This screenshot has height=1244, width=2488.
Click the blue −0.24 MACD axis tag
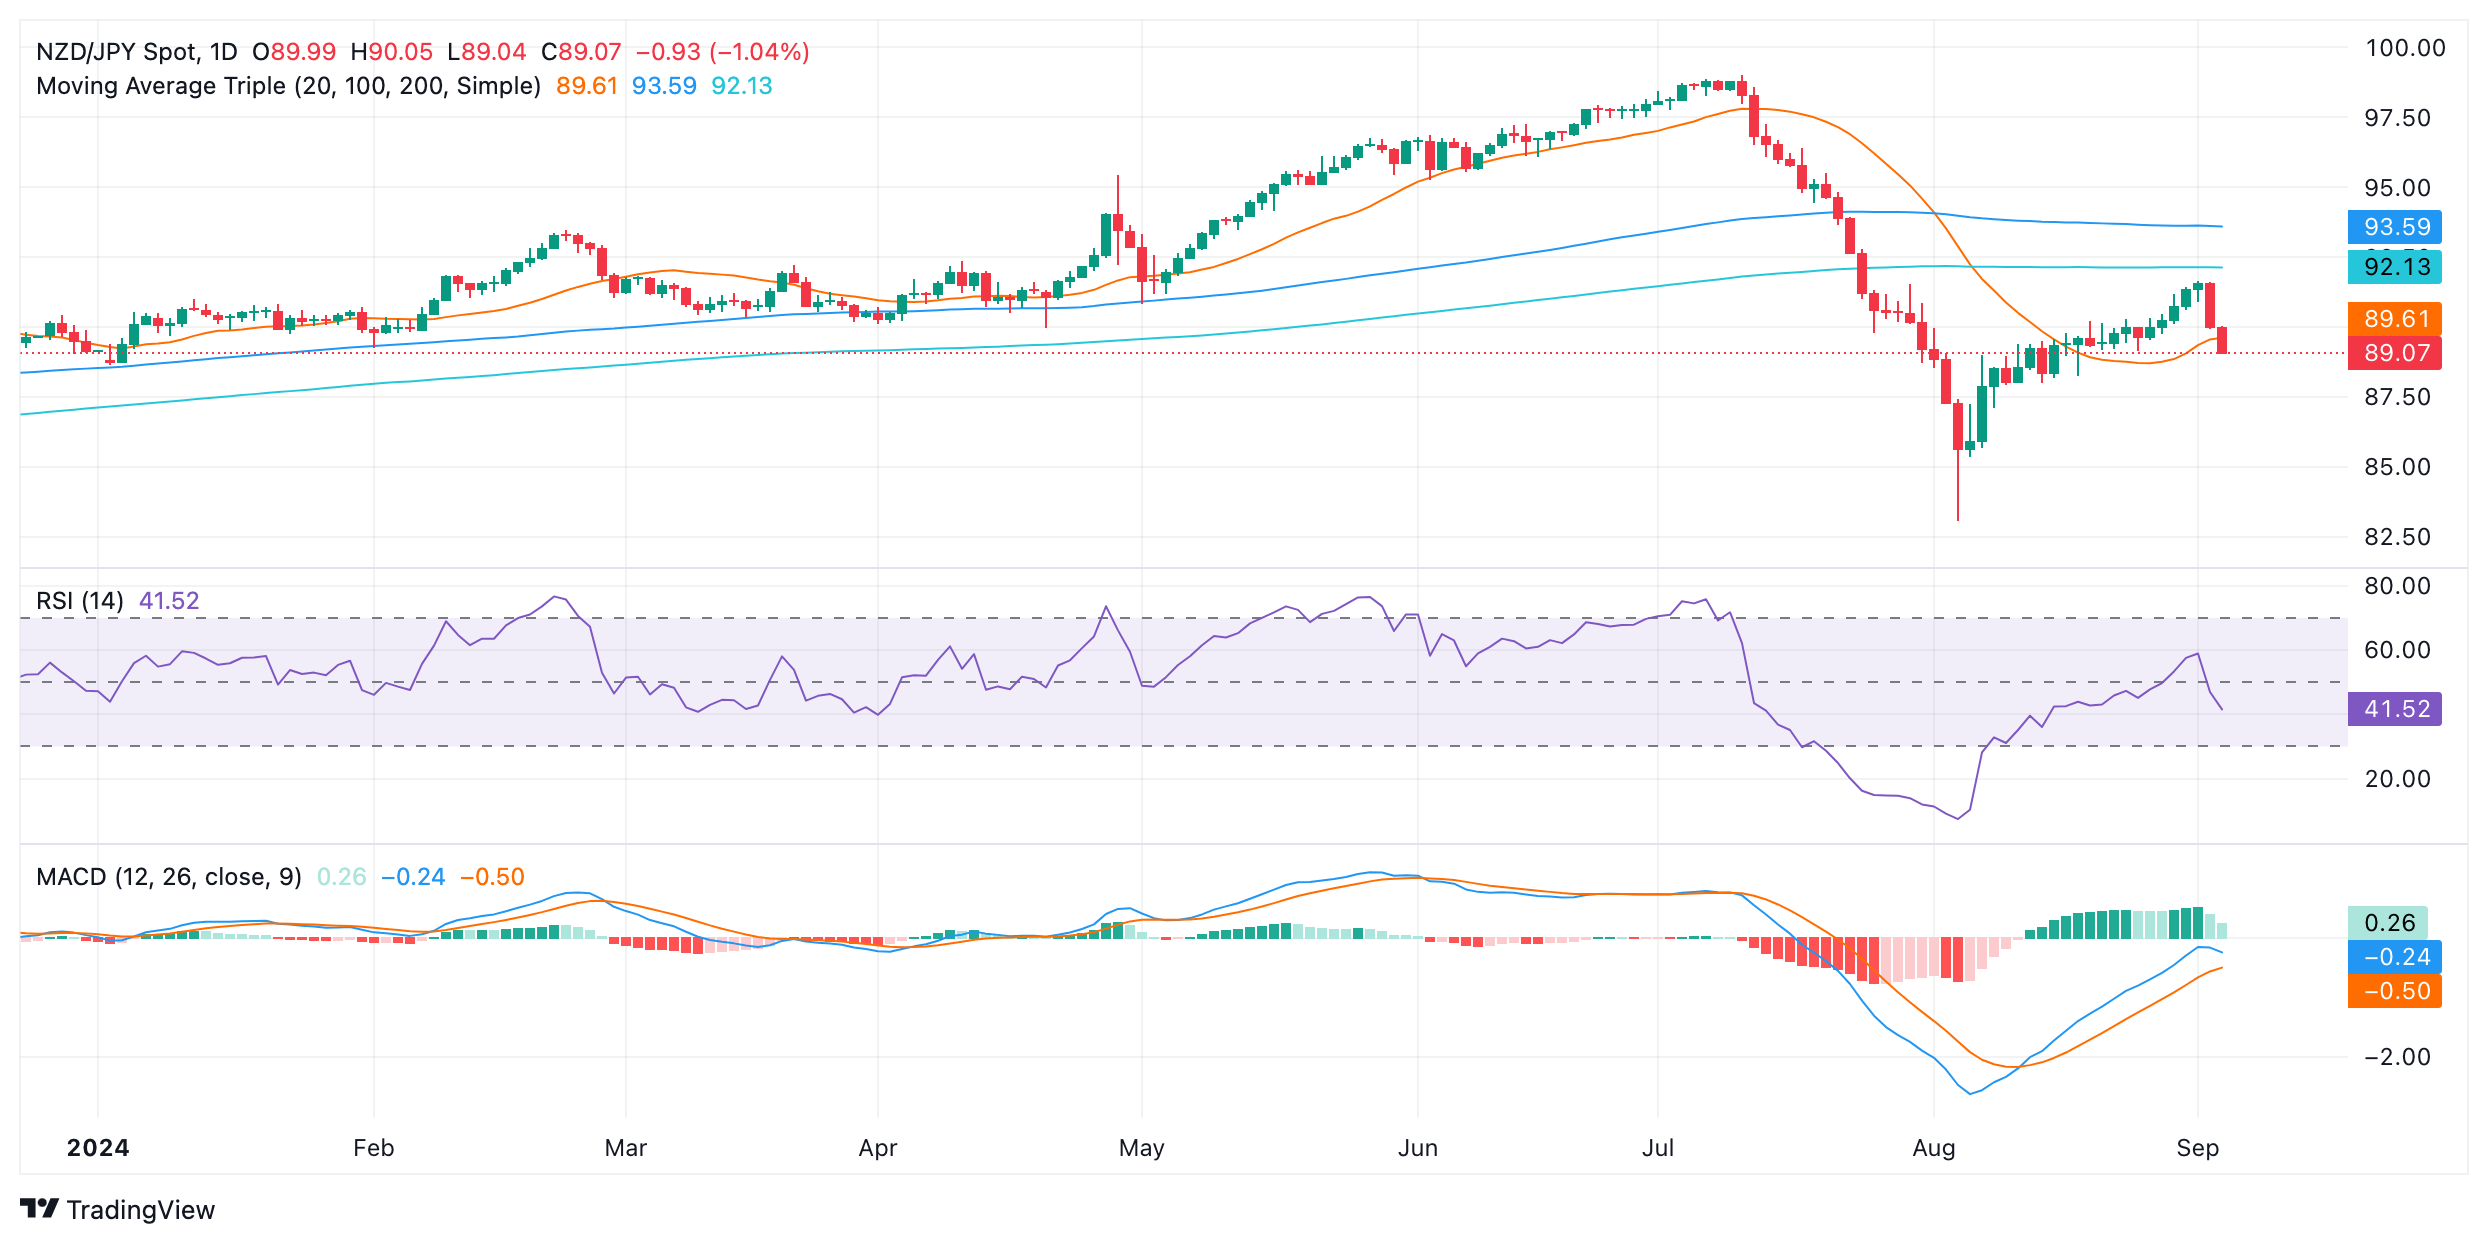click(x=2395, y=957)
